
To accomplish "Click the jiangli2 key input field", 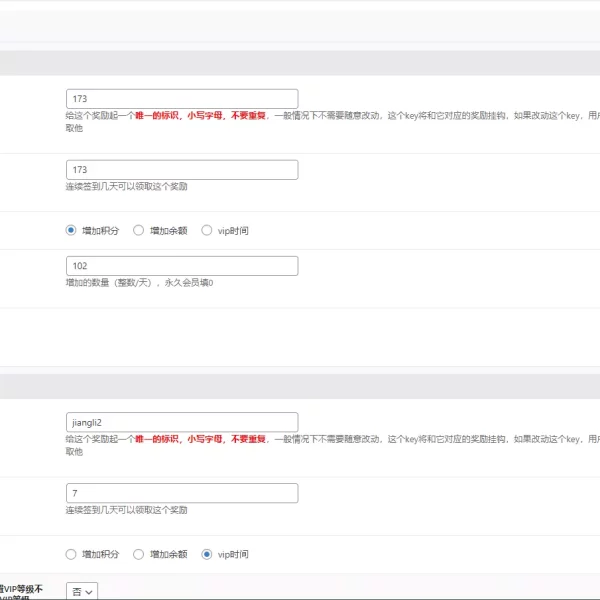I will click(x=181, y=423).
